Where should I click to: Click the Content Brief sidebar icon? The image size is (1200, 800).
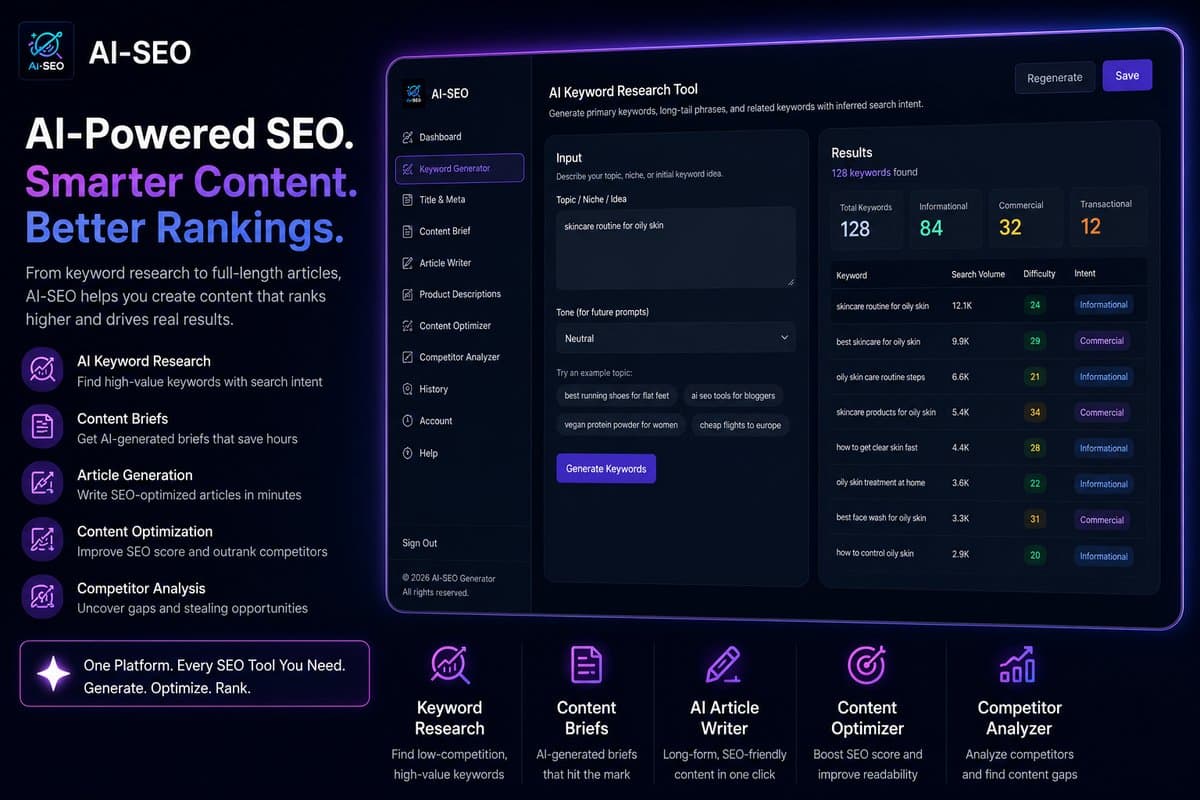click(x=407, y=231)
